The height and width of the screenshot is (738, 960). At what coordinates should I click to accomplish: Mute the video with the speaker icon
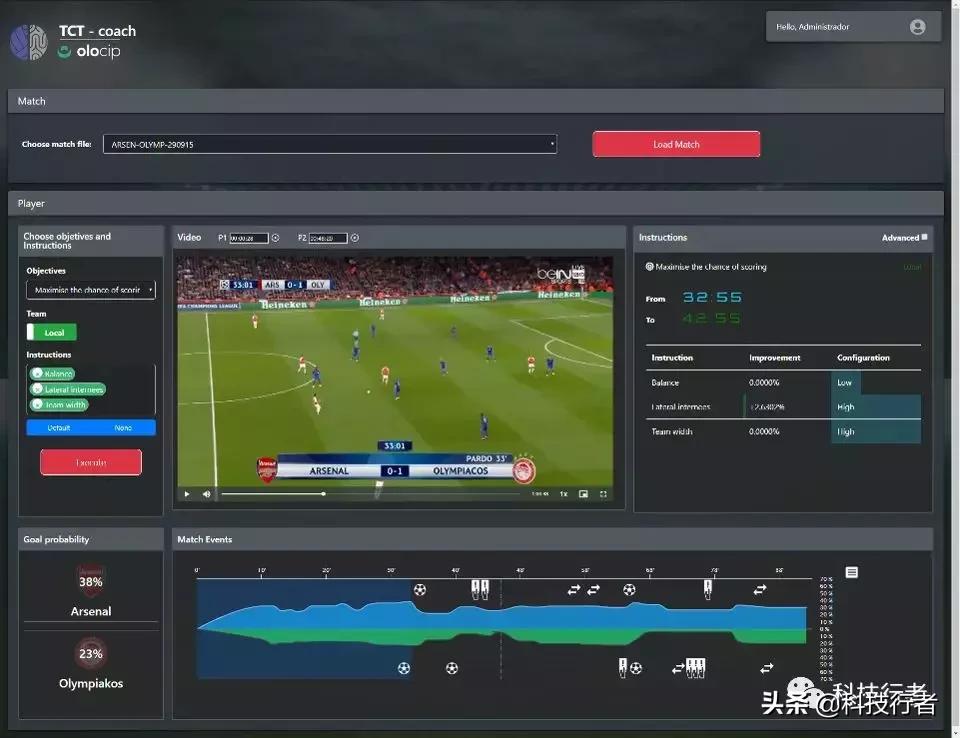pos(206,494)
